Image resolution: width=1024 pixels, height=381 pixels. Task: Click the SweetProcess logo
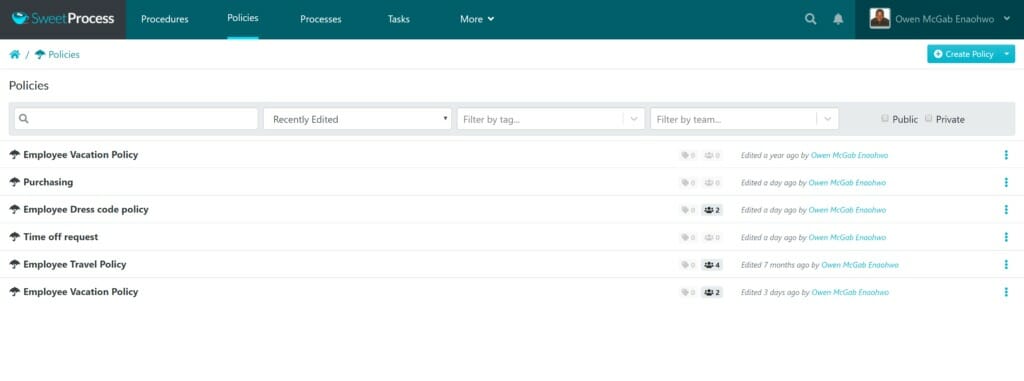point(63,19)
